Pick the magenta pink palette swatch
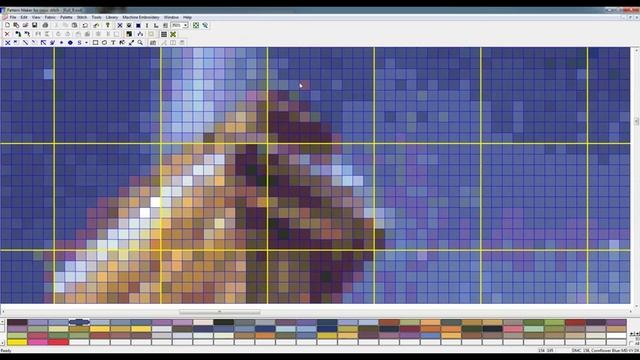This screenshot has width=640, height=360. (38, 342)
